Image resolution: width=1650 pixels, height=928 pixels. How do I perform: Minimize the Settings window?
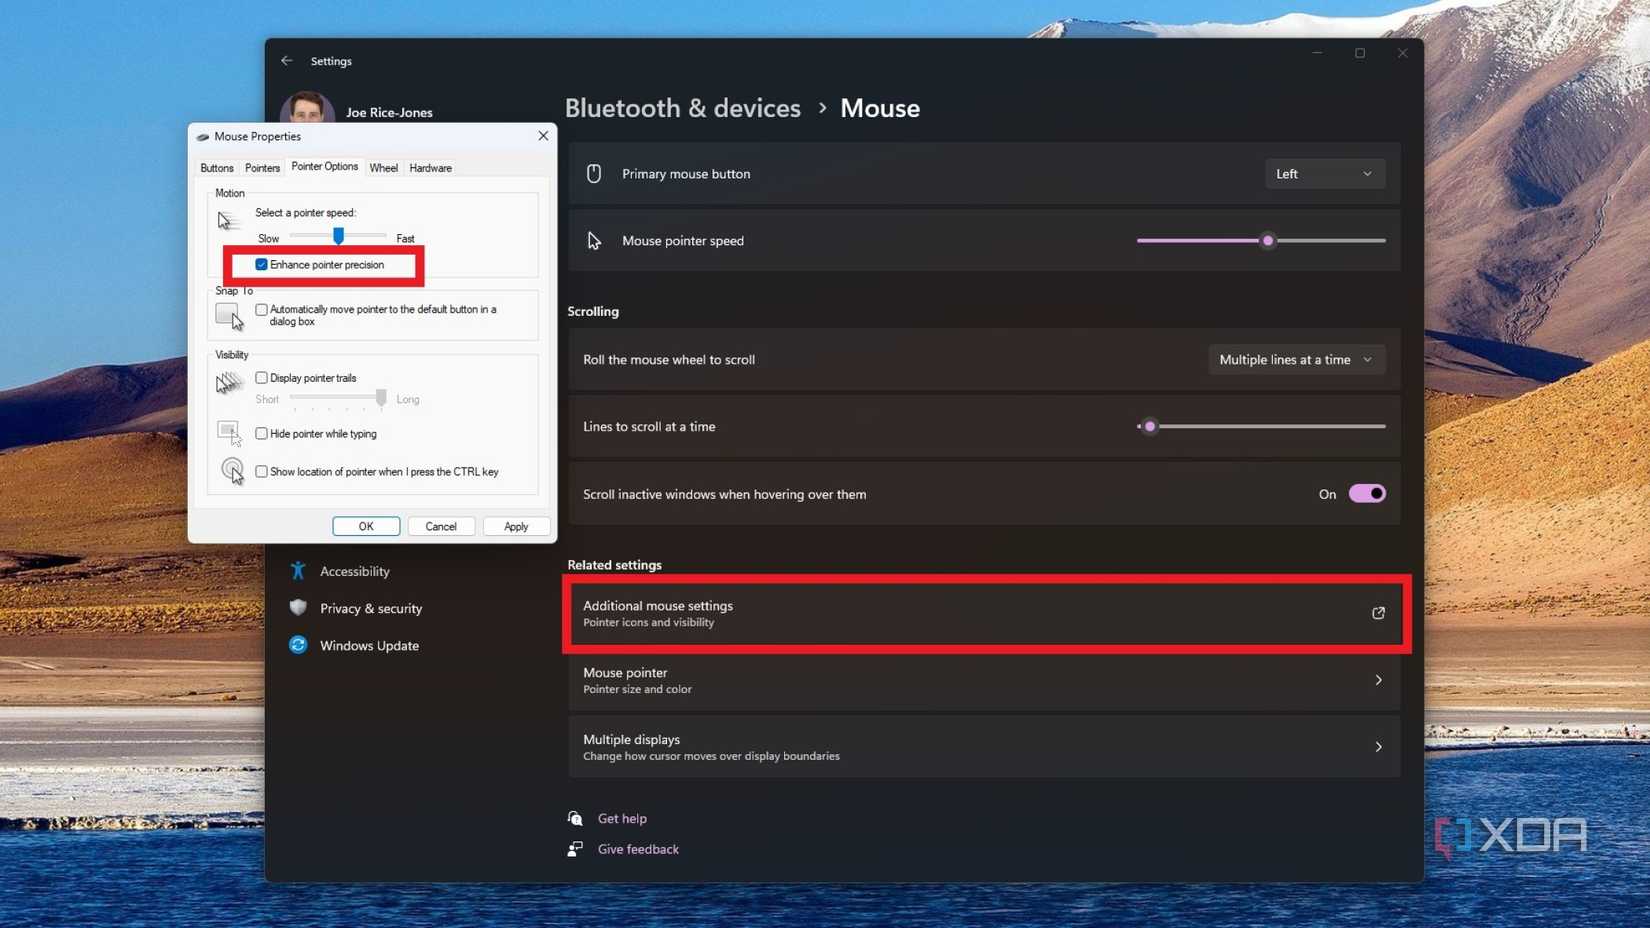click(1317, 53)
